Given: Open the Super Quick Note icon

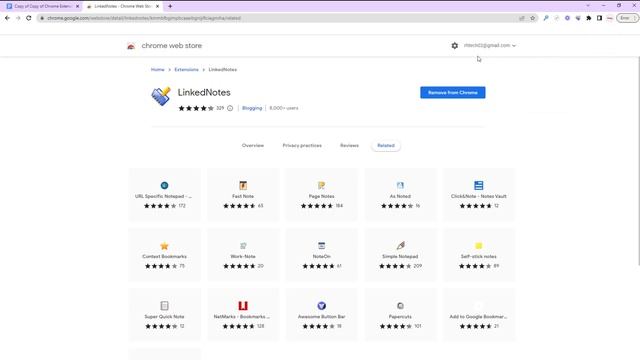Looking at the screenshot, I should pyautogui.click(x=164, y=306).
